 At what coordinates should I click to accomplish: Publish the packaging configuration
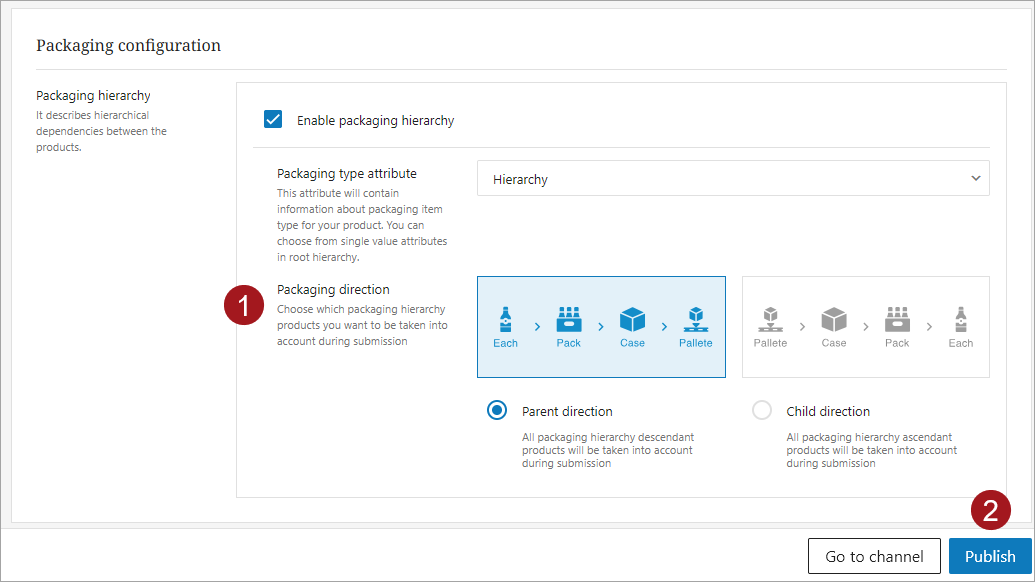click(x=989, y=556)
